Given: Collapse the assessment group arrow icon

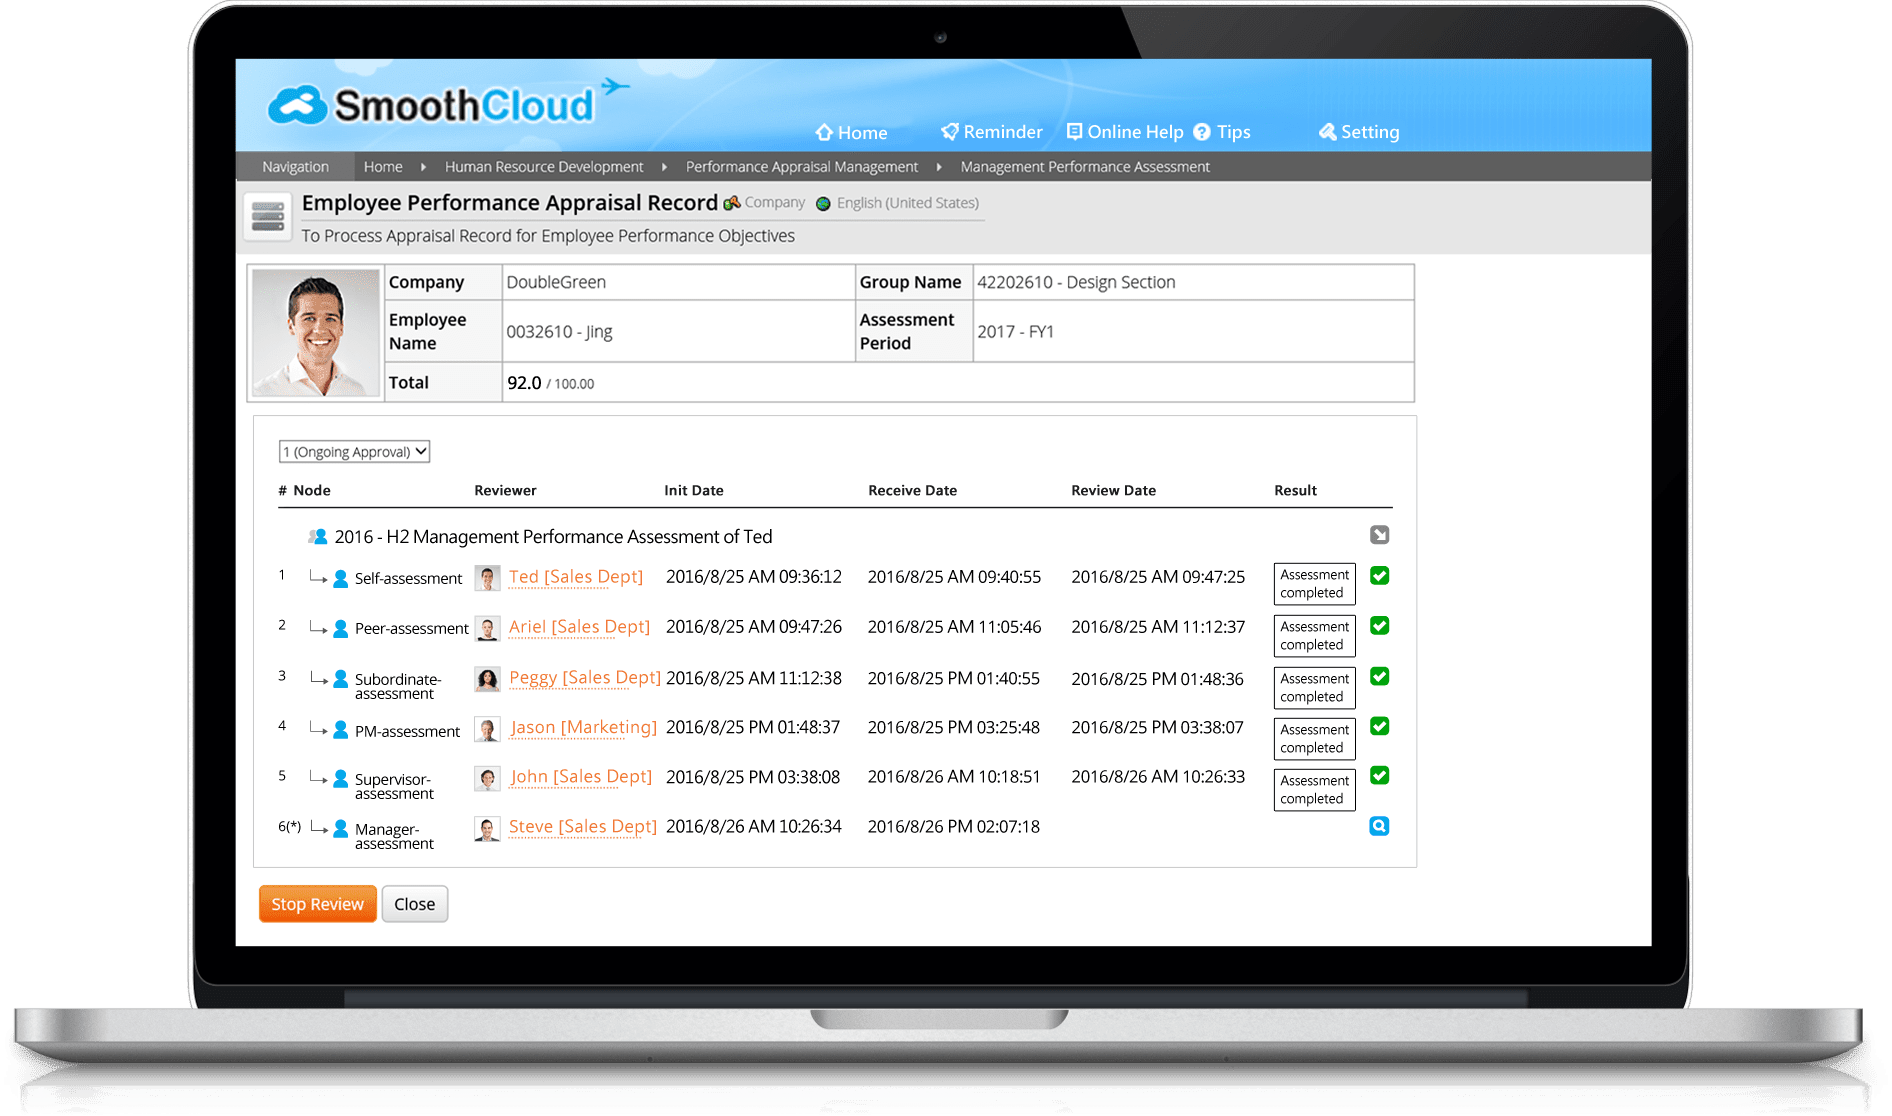Looking at the screenshot, I should (1379, 535).
